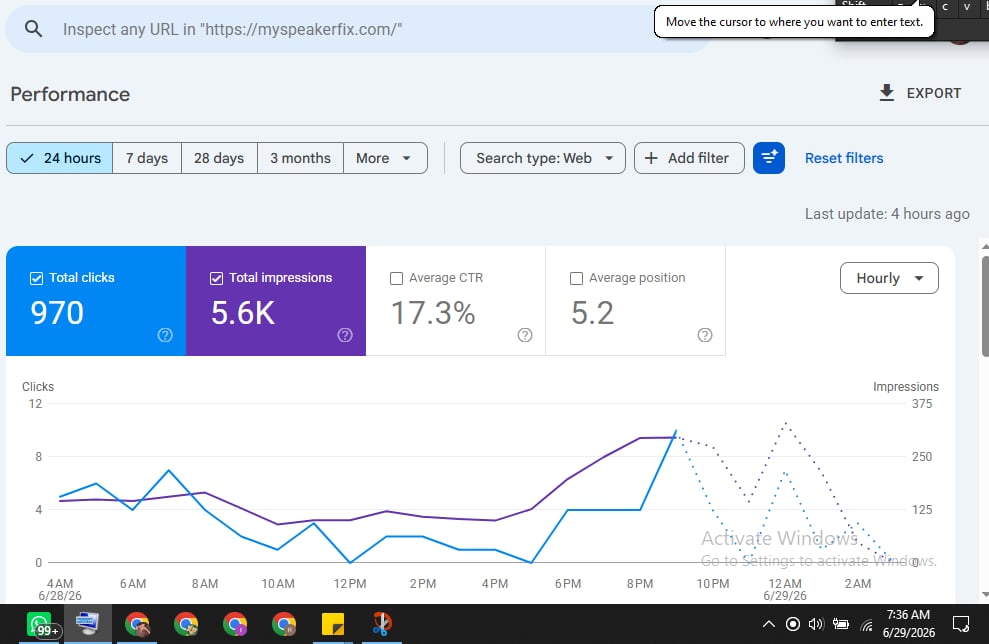The image size is (989, 644).
Task: Select the Total impressions 5.6K card
Action: [276, 301]
